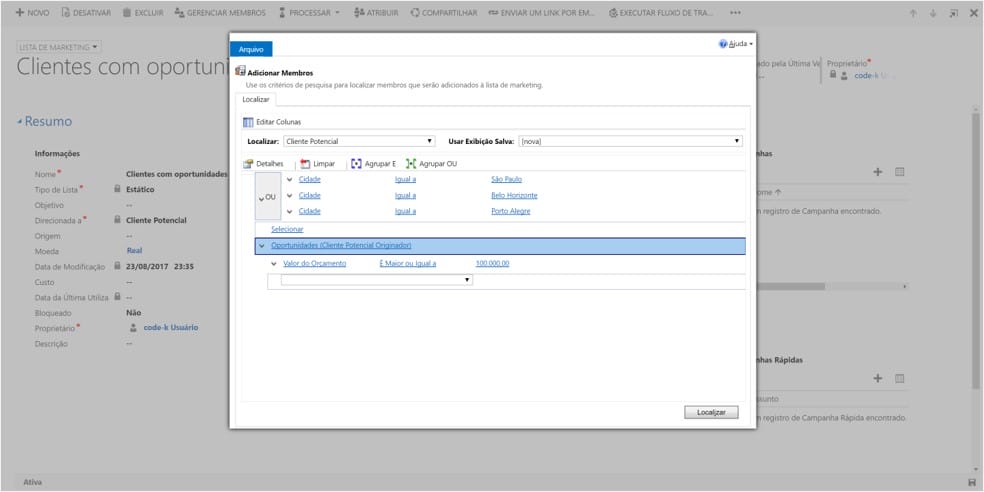The height and width of the screenshot is (492, 984).
Task: Clear criteria with the Limpar button
Action: point(317,163)
